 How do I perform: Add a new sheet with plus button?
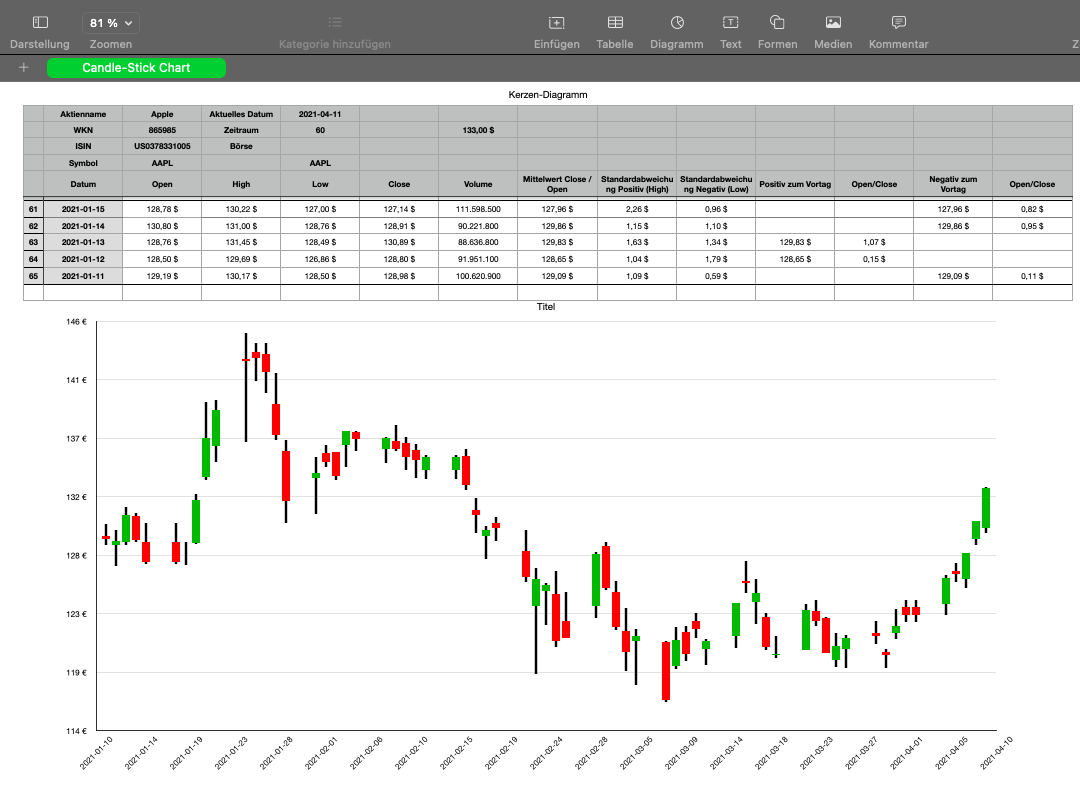pos(24,68)
